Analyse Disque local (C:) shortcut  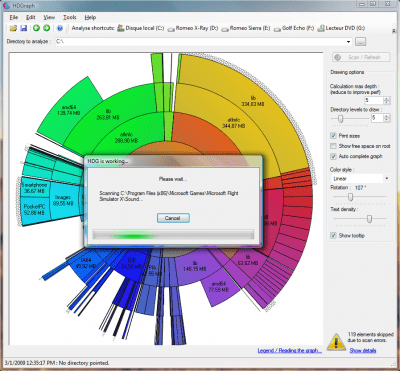point(141,28)
